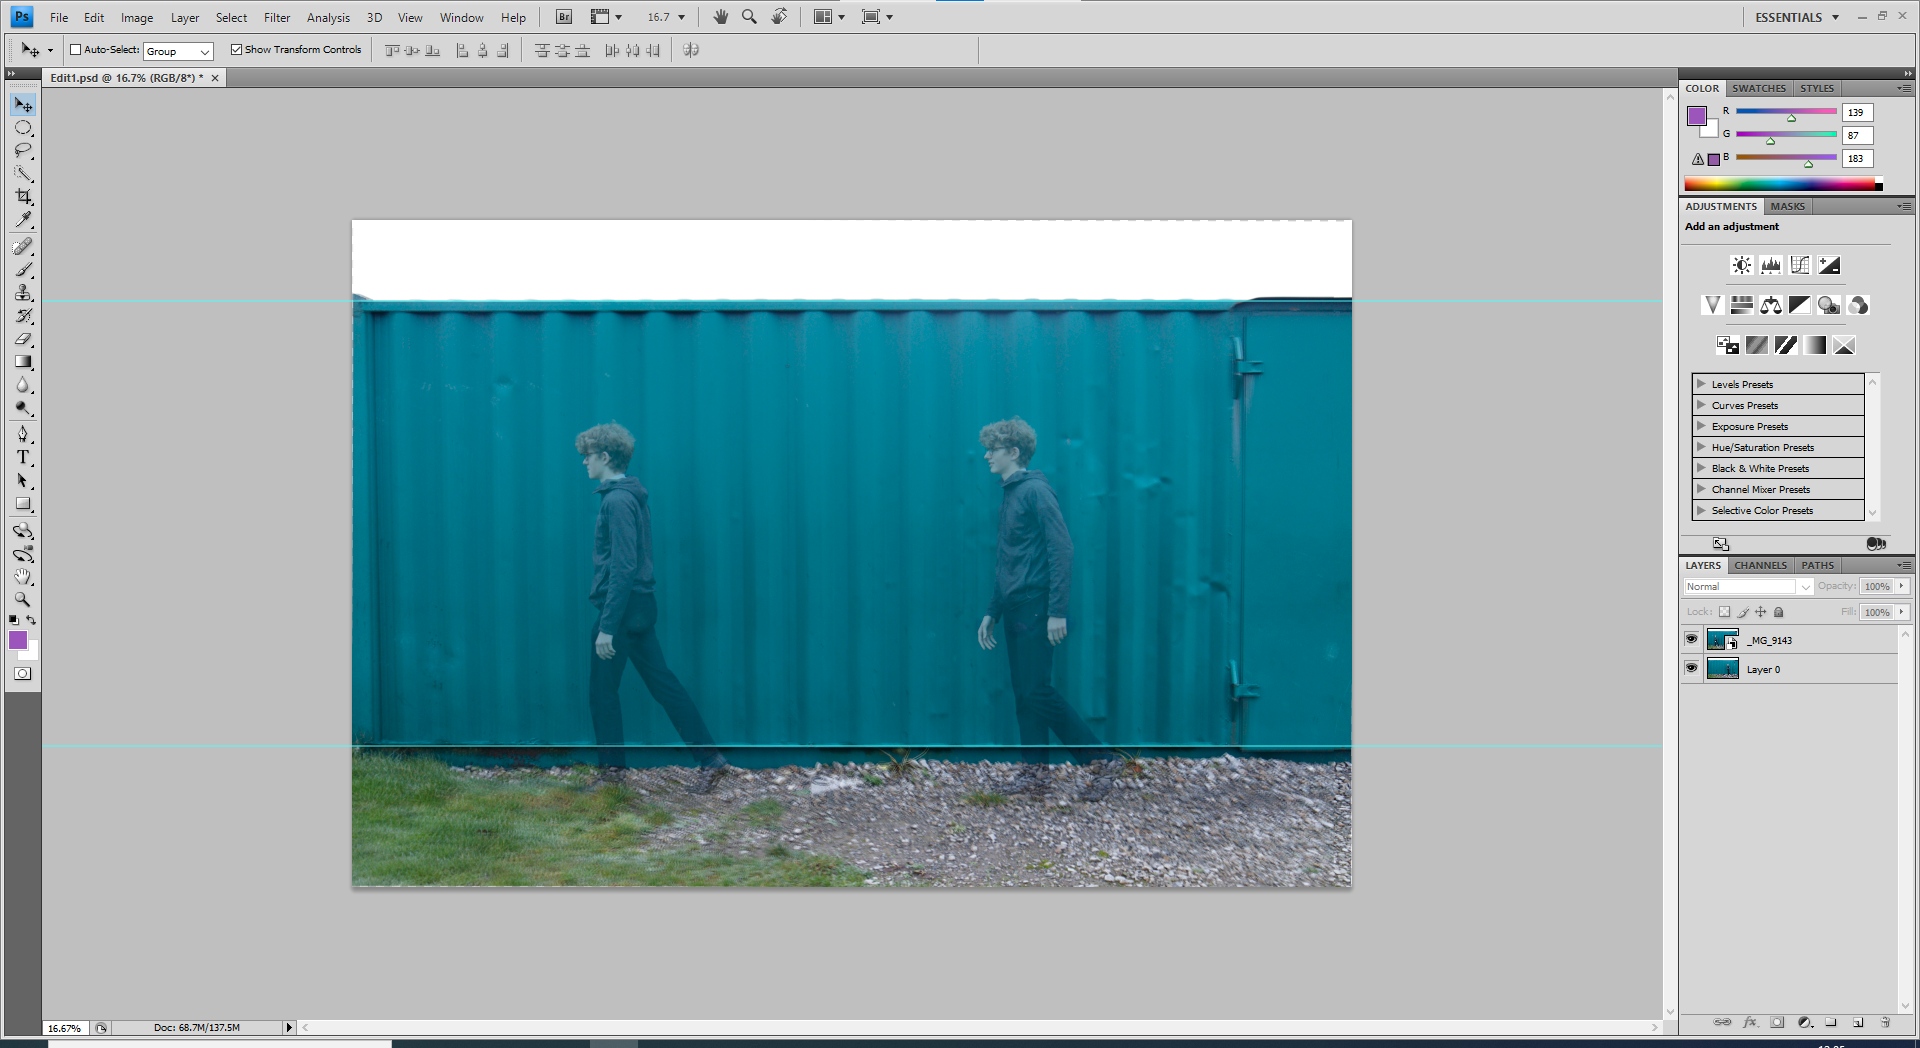
Task: Select the Clone Stamp tool
Action: click(x=23, y=293)
